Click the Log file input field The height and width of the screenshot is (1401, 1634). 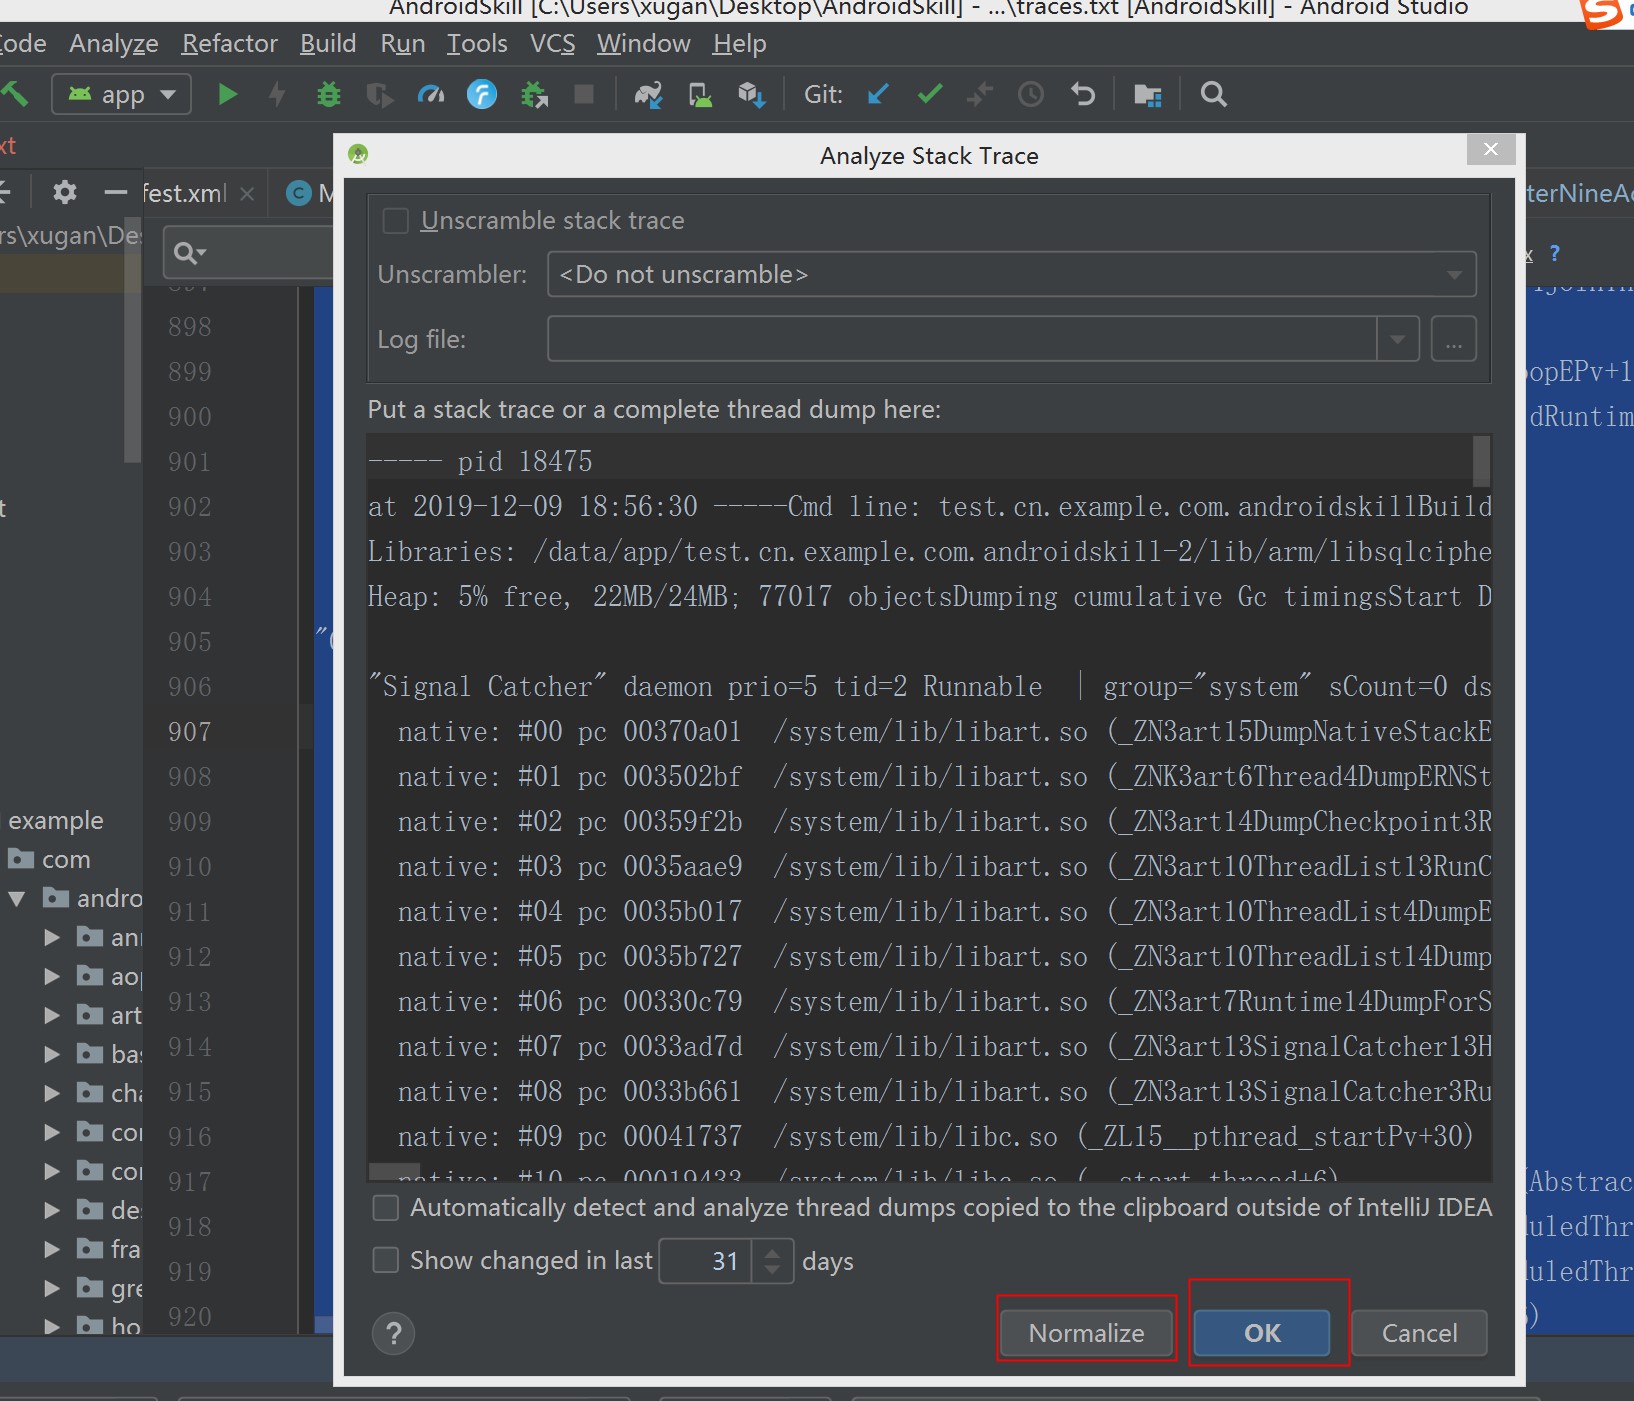(x=962, y=340)
